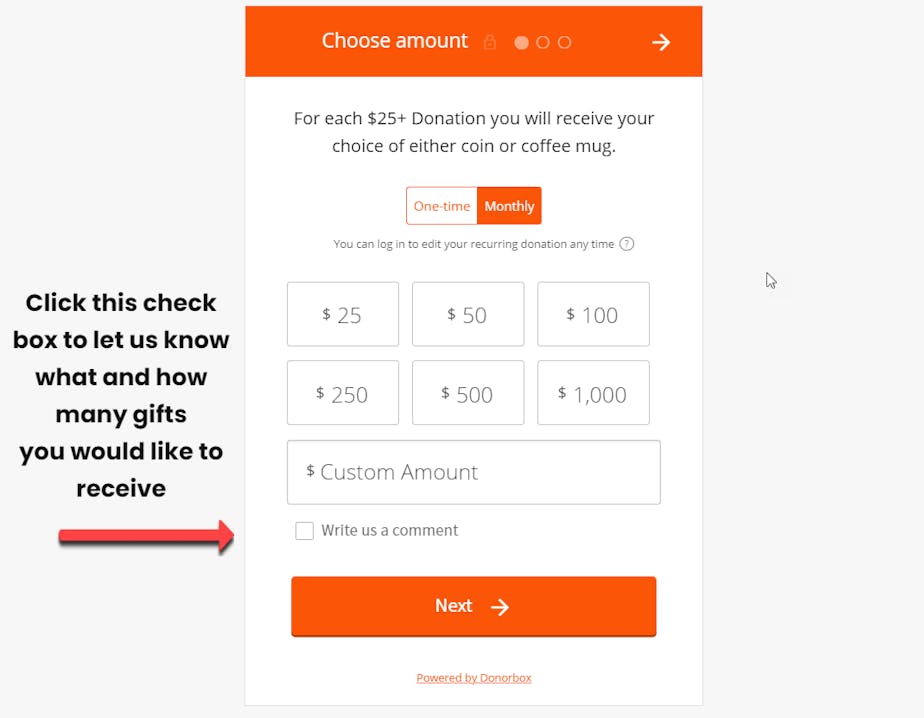Select the One-time donation option
Viewport: 924px width, 718px height.
[442, 206]
